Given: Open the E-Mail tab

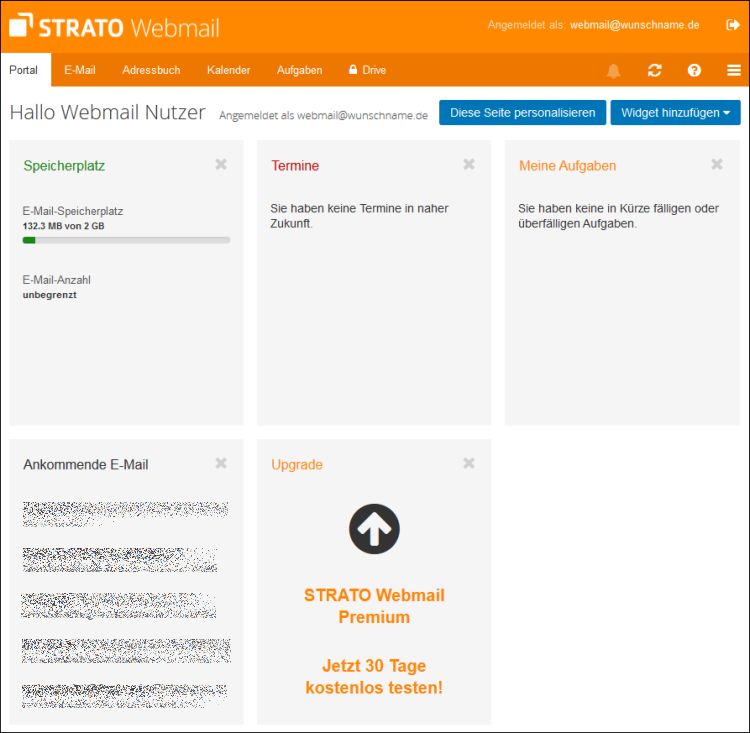Looking at the screenshot, I should 79,70.
